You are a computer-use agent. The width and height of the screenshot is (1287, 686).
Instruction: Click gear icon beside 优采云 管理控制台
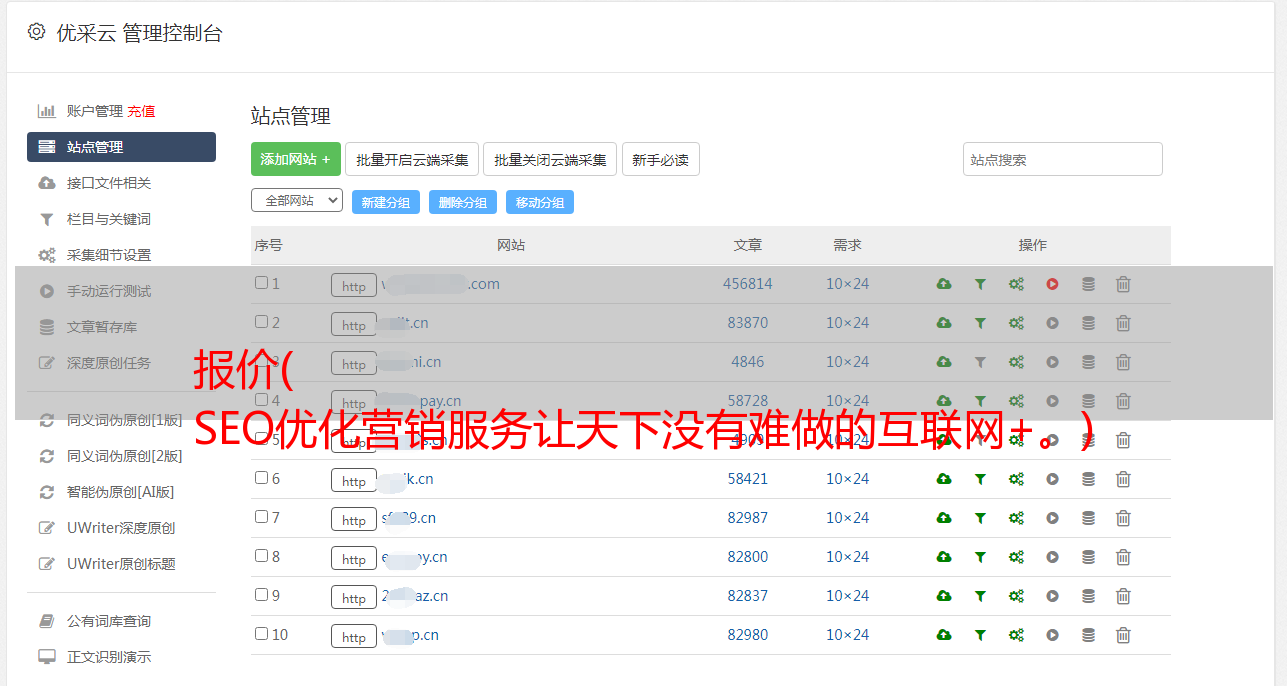36,32
